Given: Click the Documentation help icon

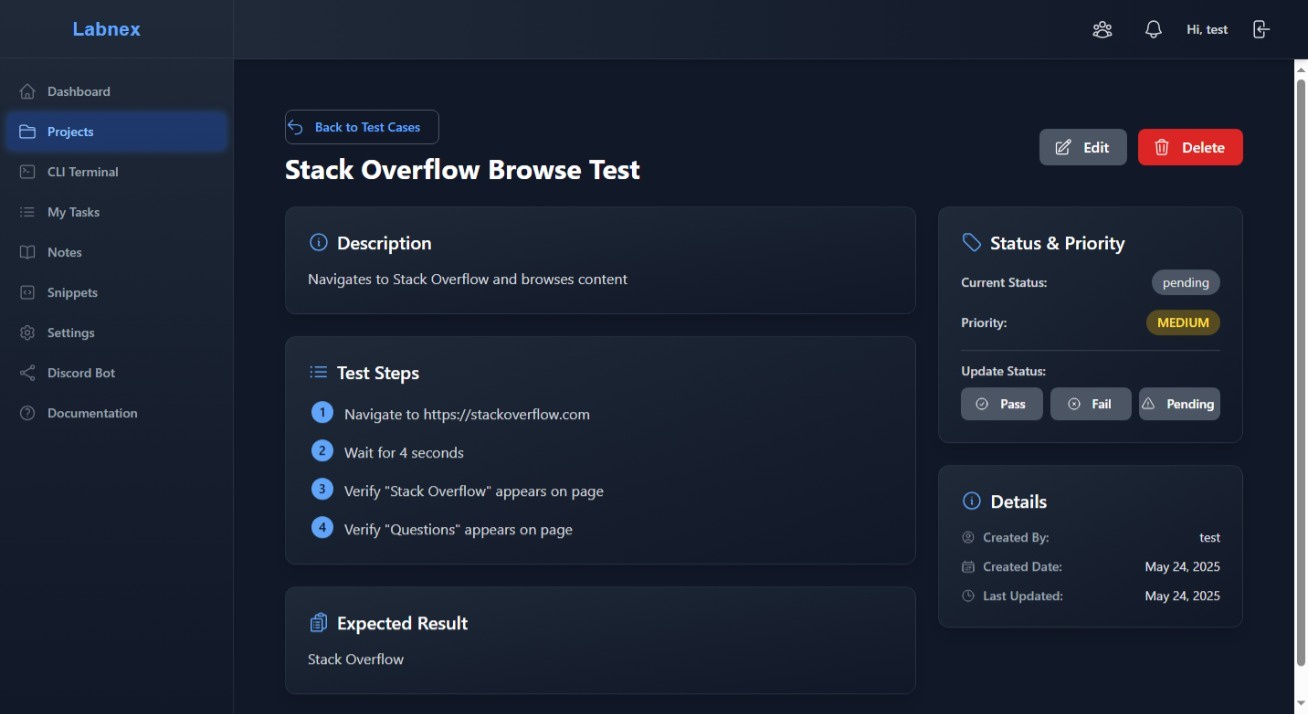Looking at the screenshot, I should [x=28, y=413].
